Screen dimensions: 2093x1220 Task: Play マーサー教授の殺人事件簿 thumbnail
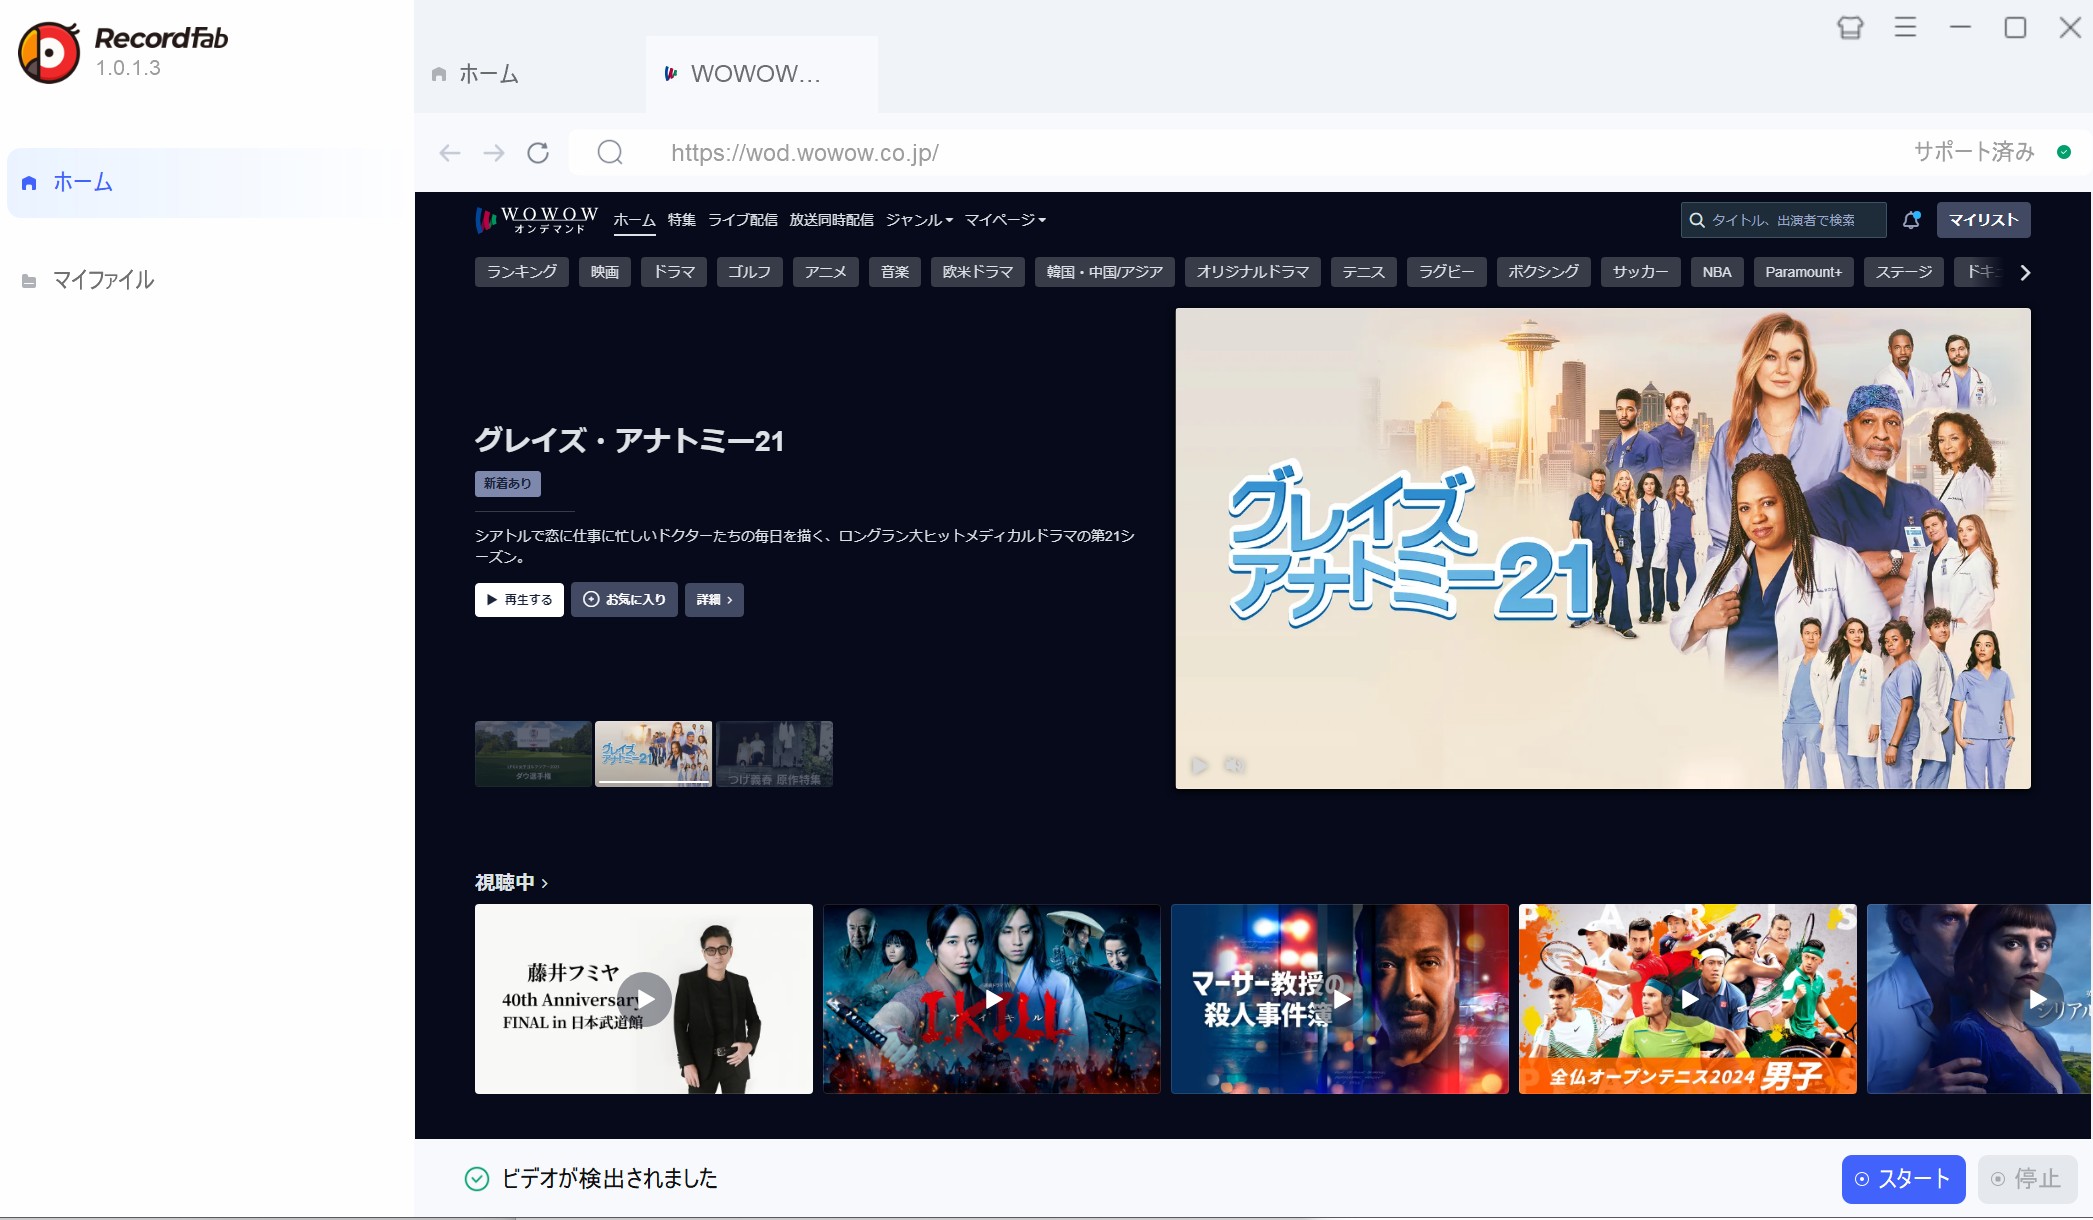pyautogui.click(x=1340, y=999)
